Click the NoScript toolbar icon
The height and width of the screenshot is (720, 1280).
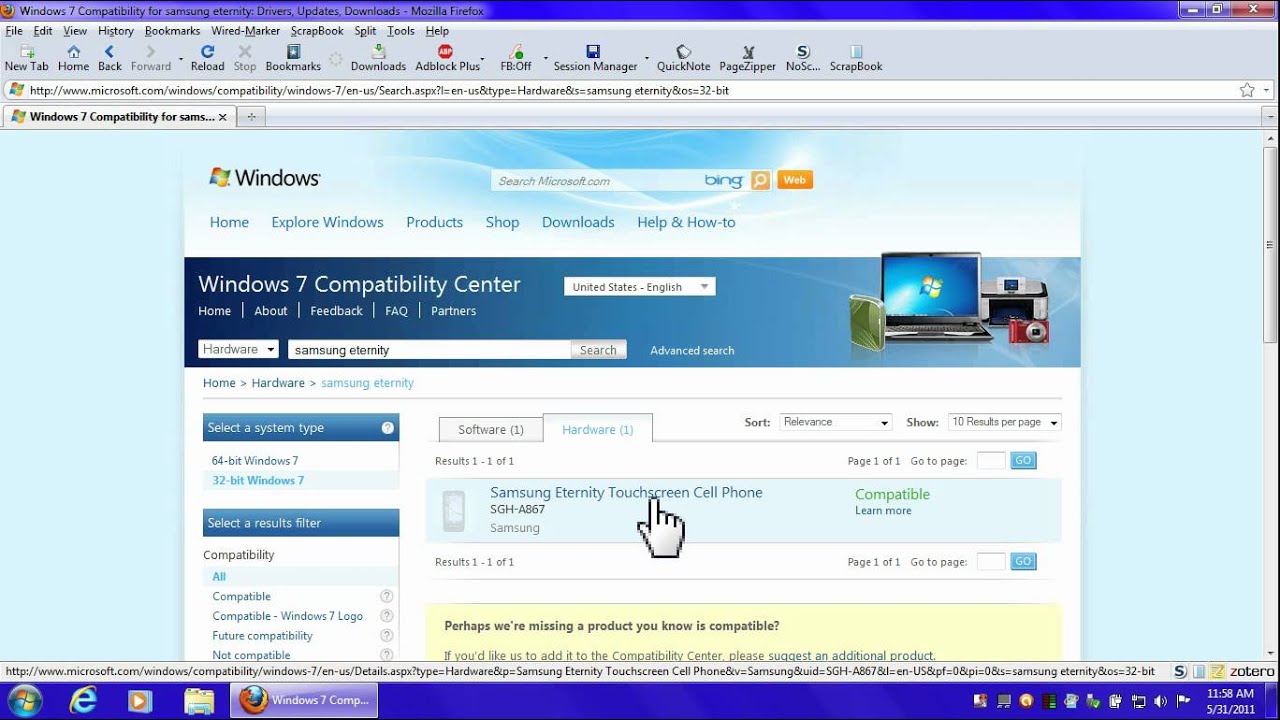coord(802,58)
